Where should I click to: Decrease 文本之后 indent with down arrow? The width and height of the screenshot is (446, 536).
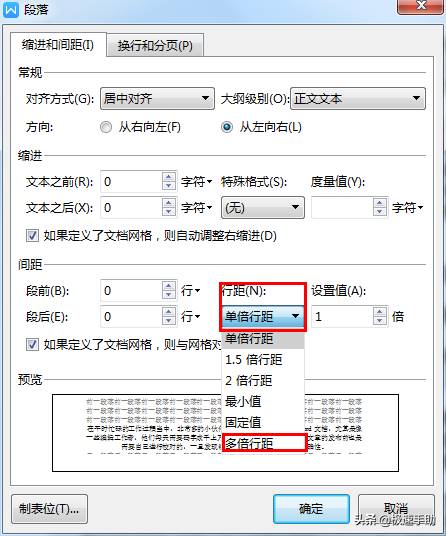(169, 212)
